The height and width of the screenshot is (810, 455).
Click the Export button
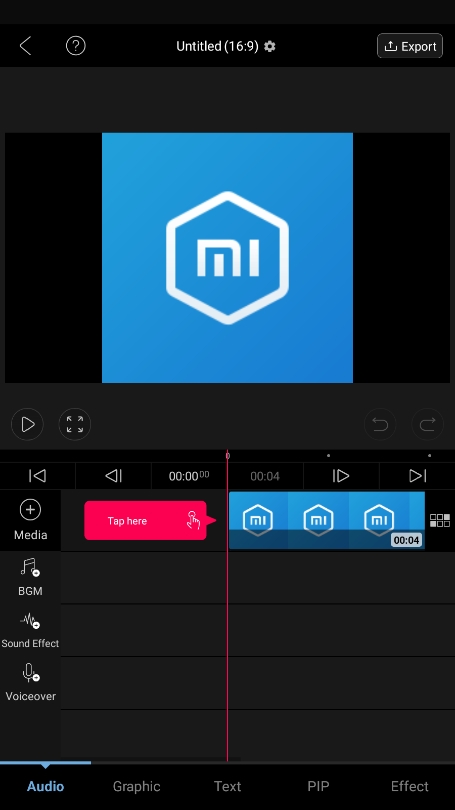[410, 46]
